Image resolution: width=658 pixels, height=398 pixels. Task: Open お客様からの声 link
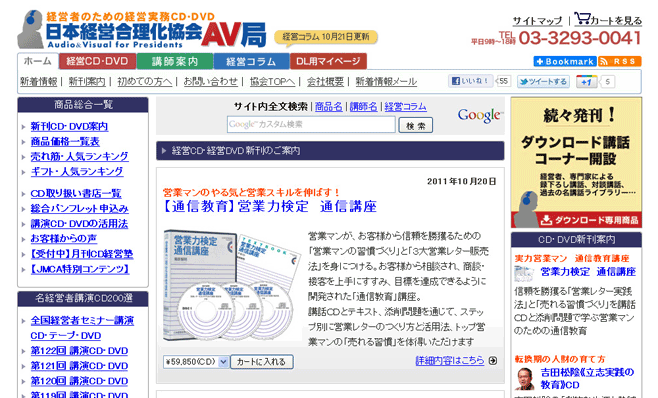64,238
